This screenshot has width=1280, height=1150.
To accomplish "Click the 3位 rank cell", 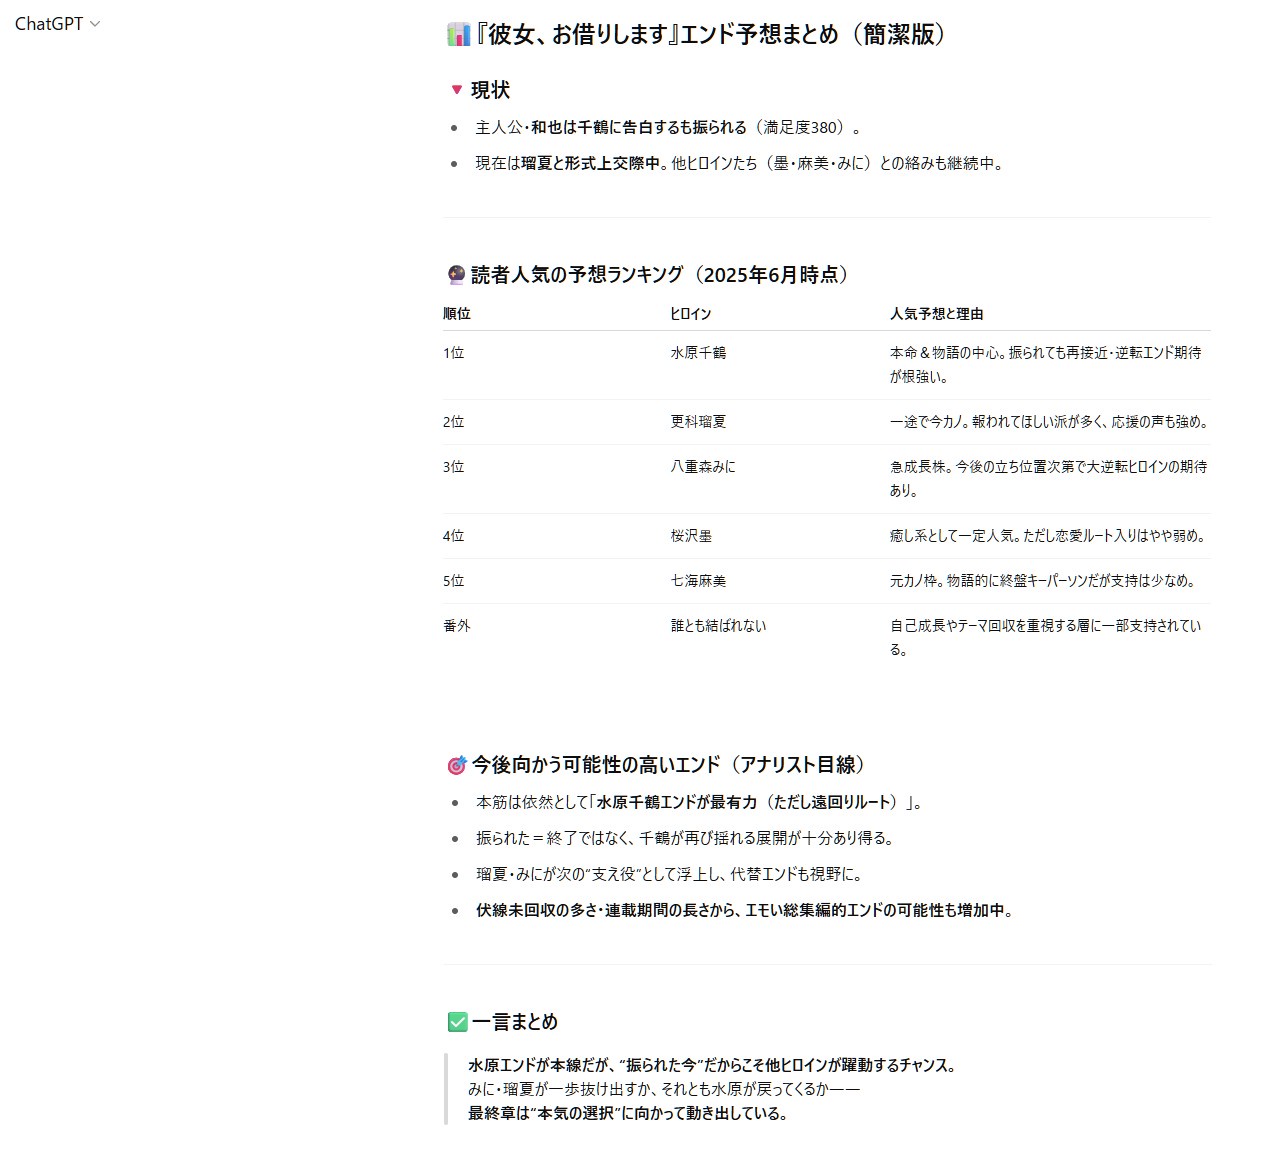I will pos(454,467).
